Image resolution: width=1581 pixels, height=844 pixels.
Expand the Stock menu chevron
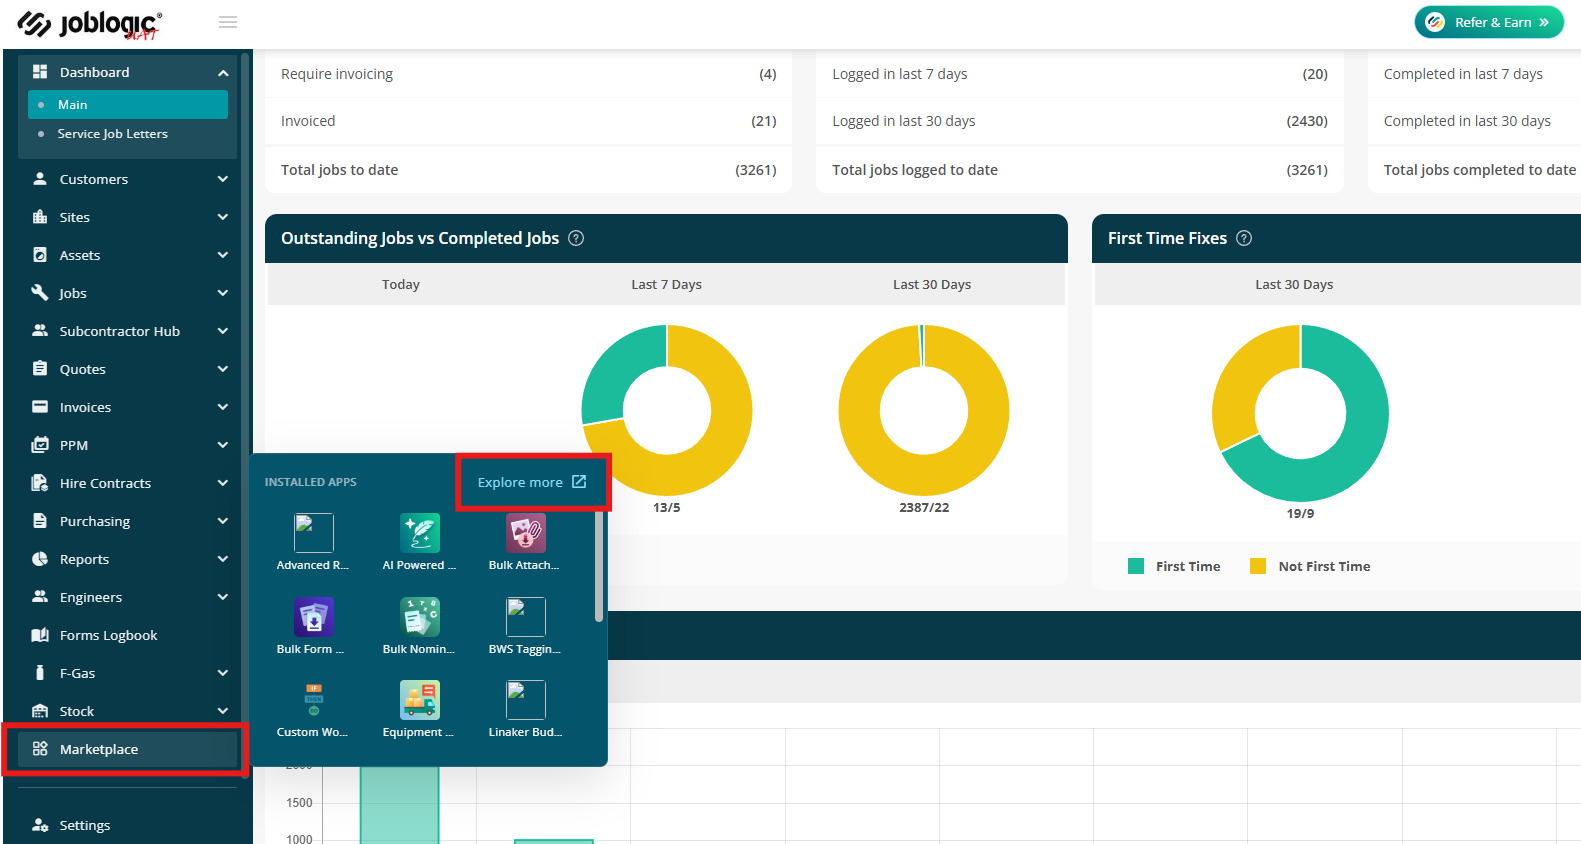click(x=223, y=711)
